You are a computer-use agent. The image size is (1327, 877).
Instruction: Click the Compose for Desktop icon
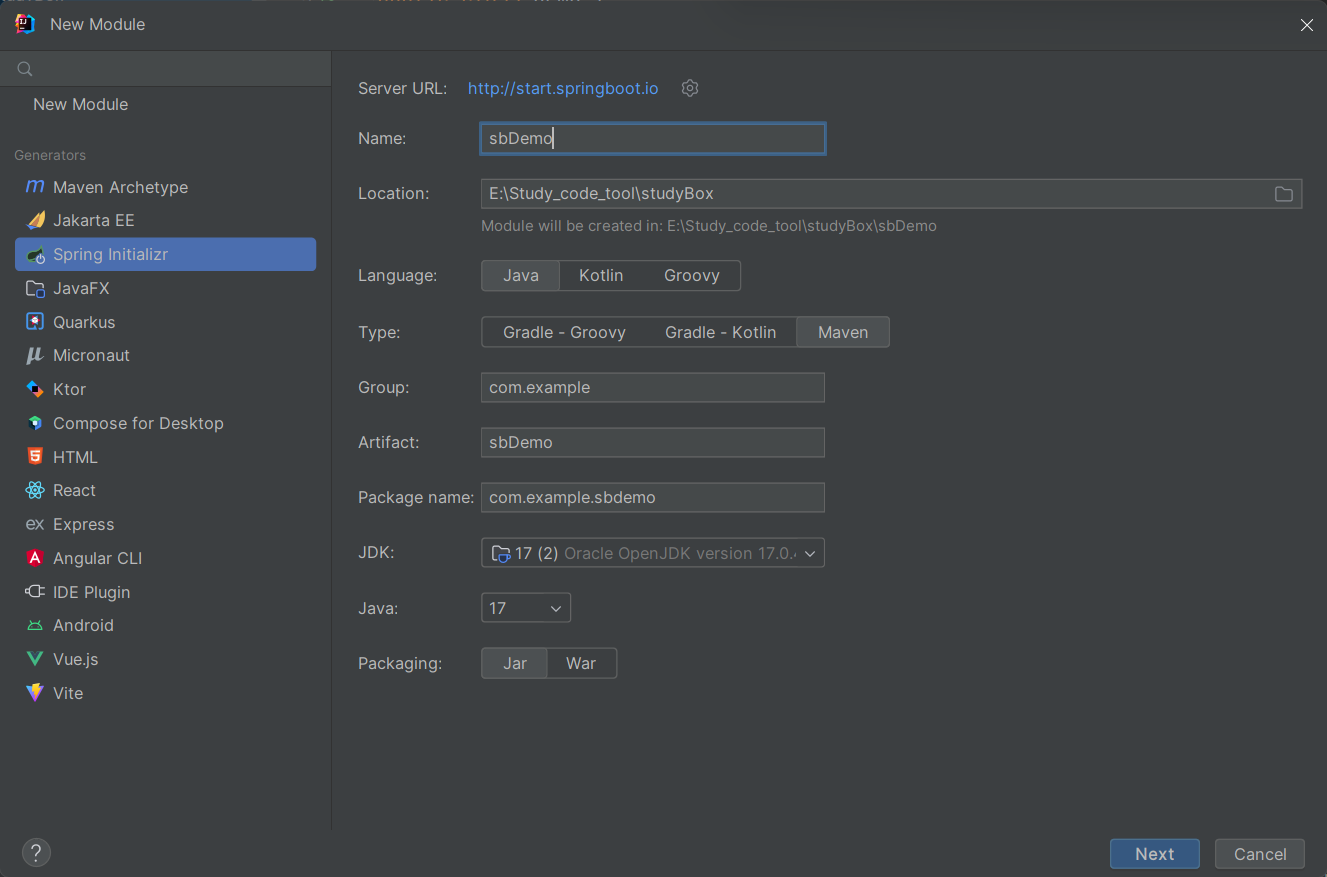click(x=35, y=423)
